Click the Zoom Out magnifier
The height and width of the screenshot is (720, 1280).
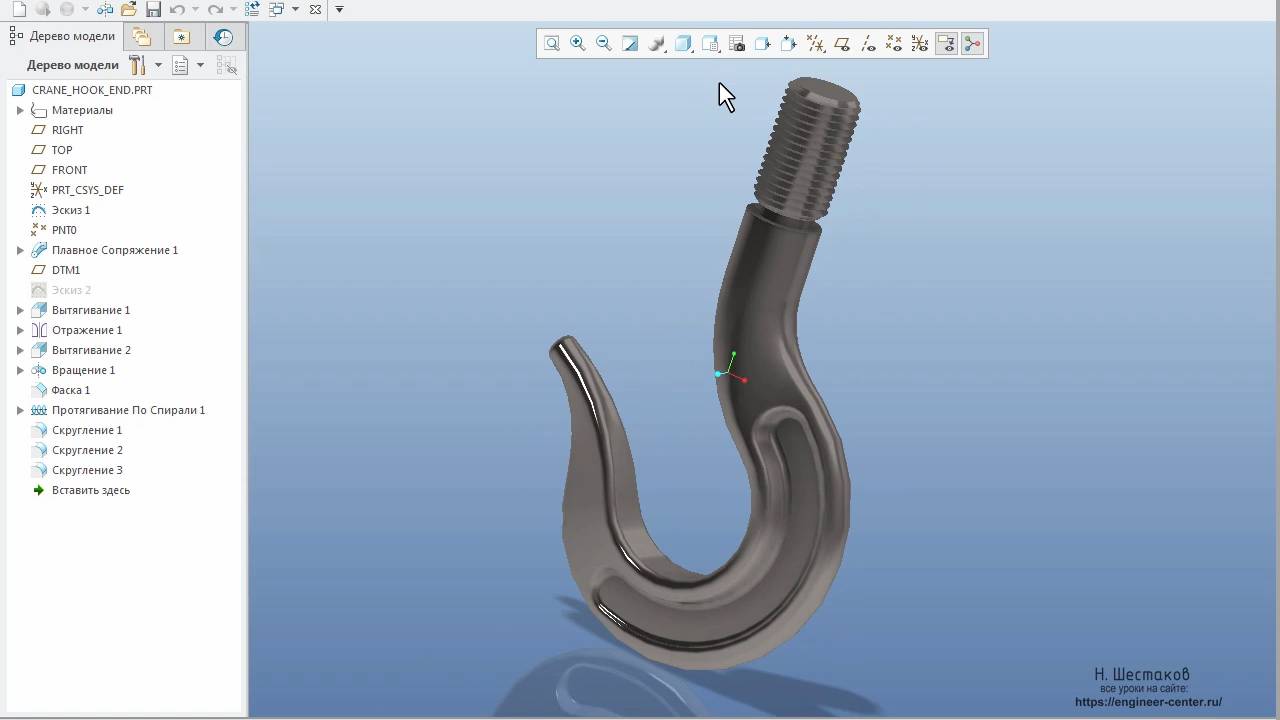pos(604,43)
